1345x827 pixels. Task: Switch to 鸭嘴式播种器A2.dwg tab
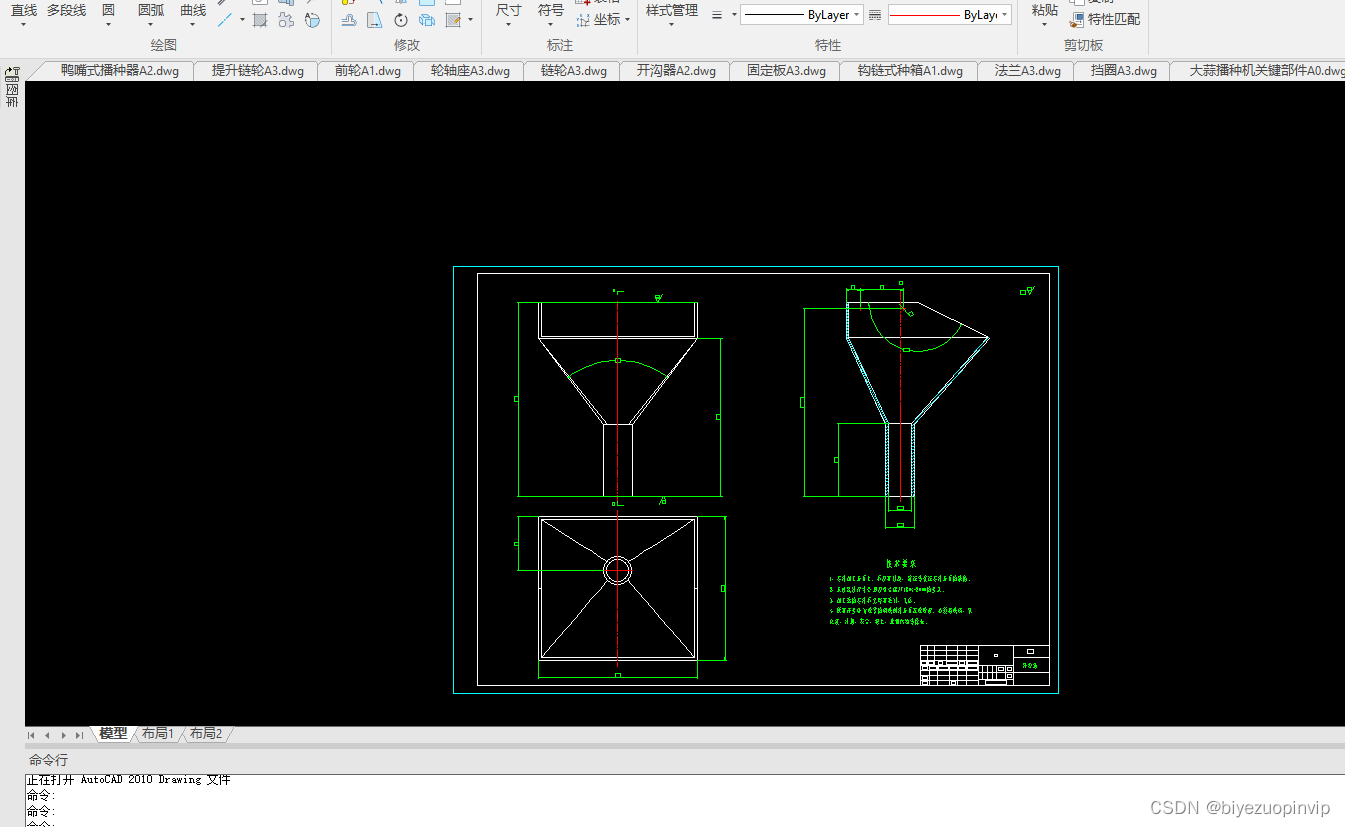coord(120,71)
